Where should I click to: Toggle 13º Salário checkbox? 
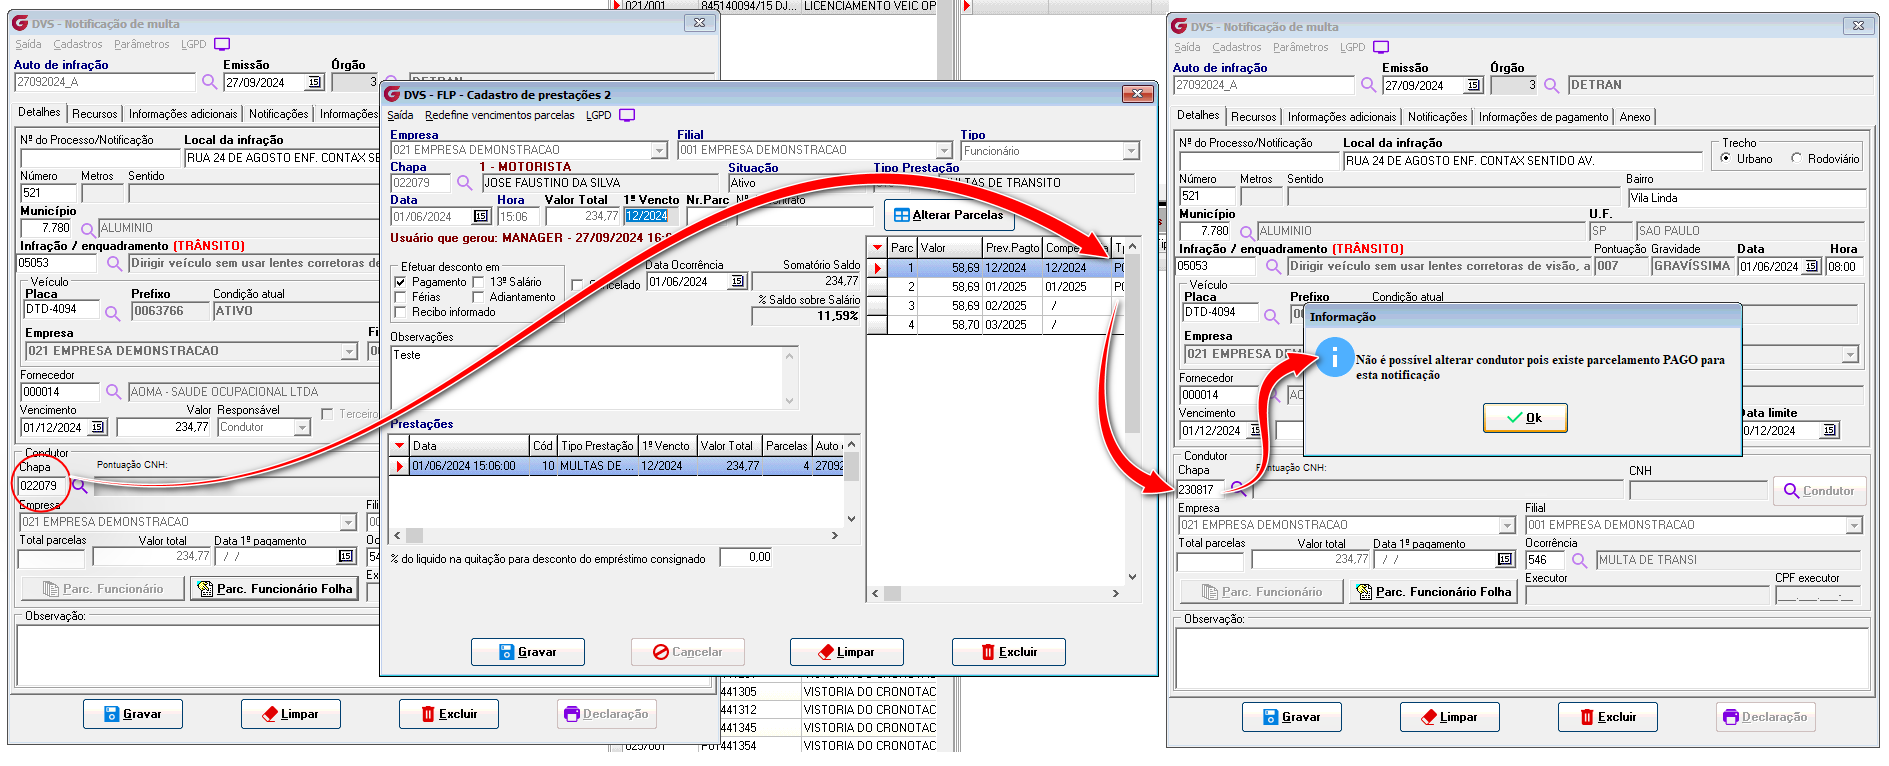478,282
